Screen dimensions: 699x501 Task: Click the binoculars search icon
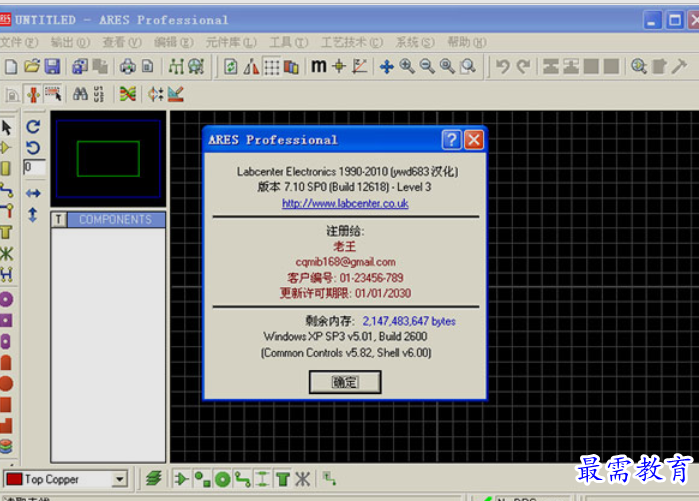pos(80,94)
